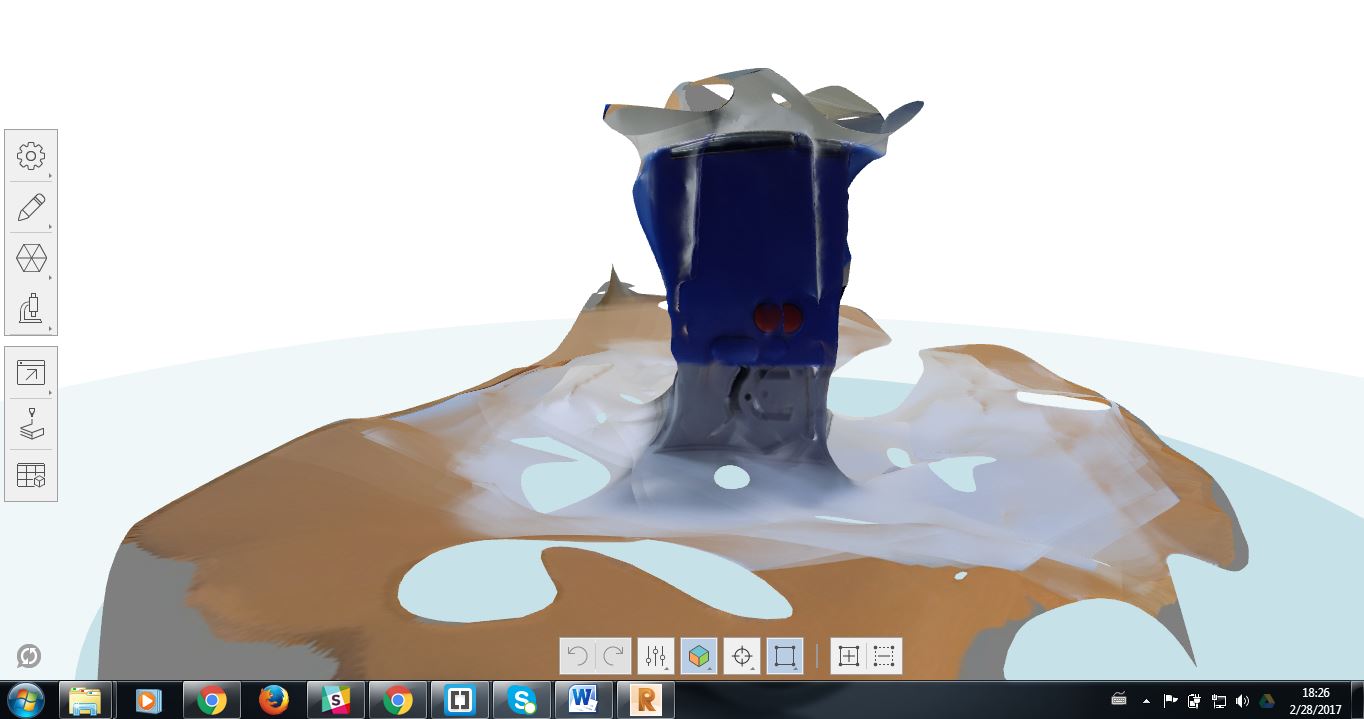Launch the media player taskbar icon

pyautogui.click(x=148, y=700)
